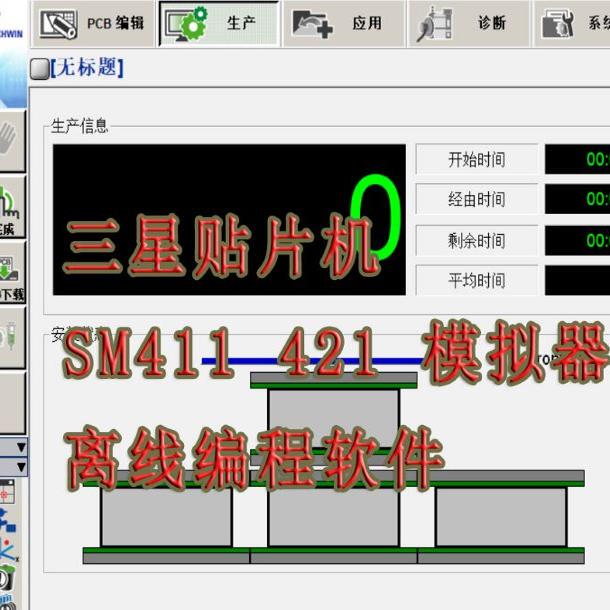Open the 应用 tab
Viewport: 610px width, 610px height.
point(344,23)
